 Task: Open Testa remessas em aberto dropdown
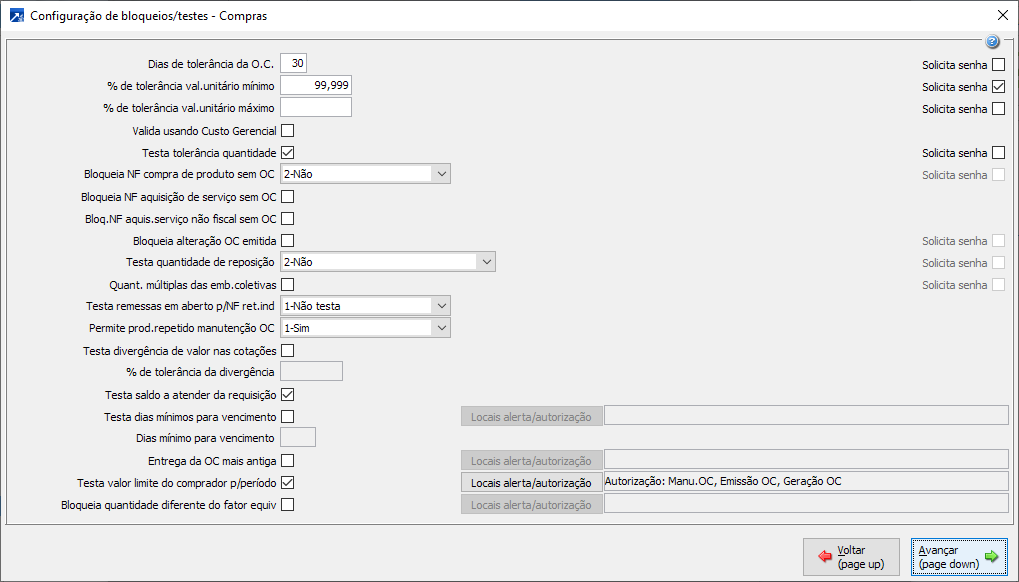click(x=441, y=306)
